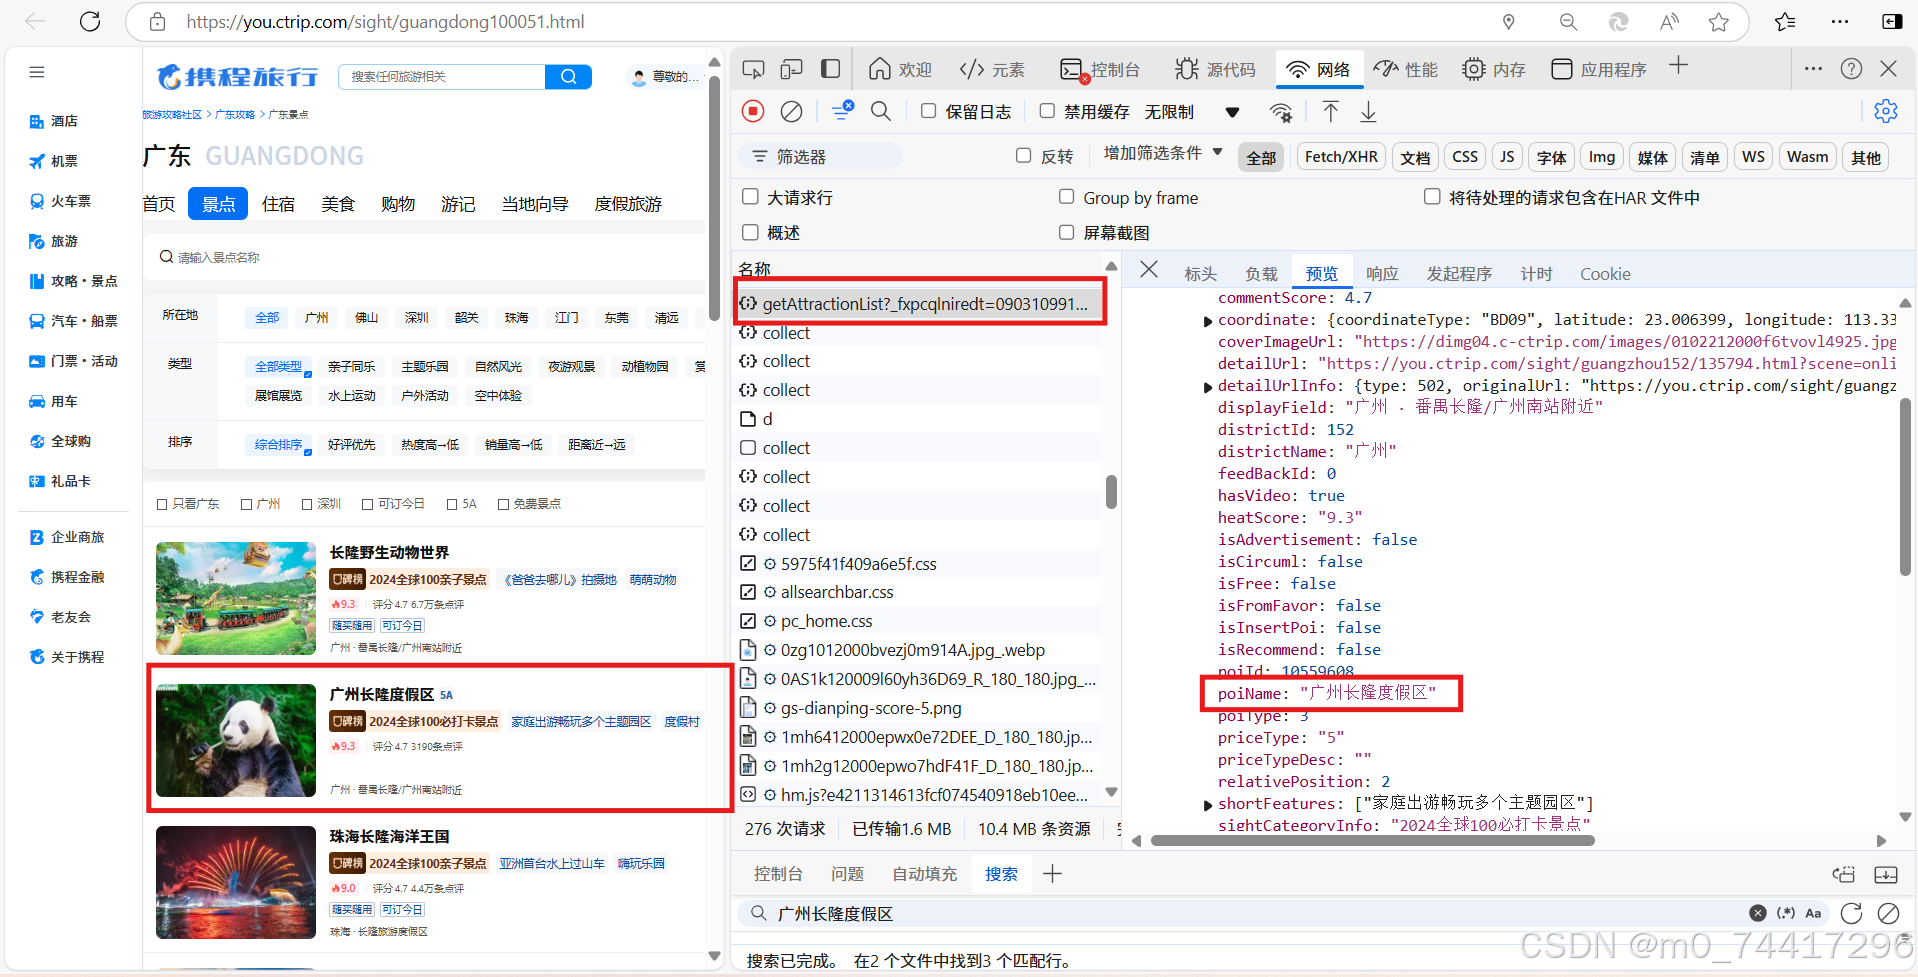Expand the detailUrlInfo object
Image resolution: width=1918 pixels, height=977 pixels.
click(x=1207, y=387)
